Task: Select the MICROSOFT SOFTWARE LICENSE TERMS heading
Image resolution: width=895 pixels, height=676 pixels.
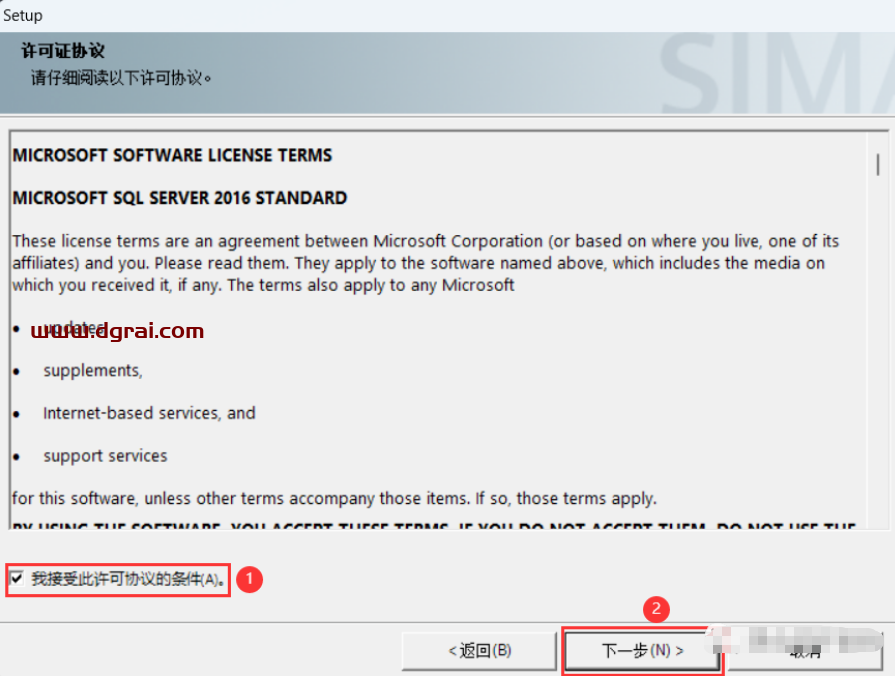Action: (x=172, y=156)
